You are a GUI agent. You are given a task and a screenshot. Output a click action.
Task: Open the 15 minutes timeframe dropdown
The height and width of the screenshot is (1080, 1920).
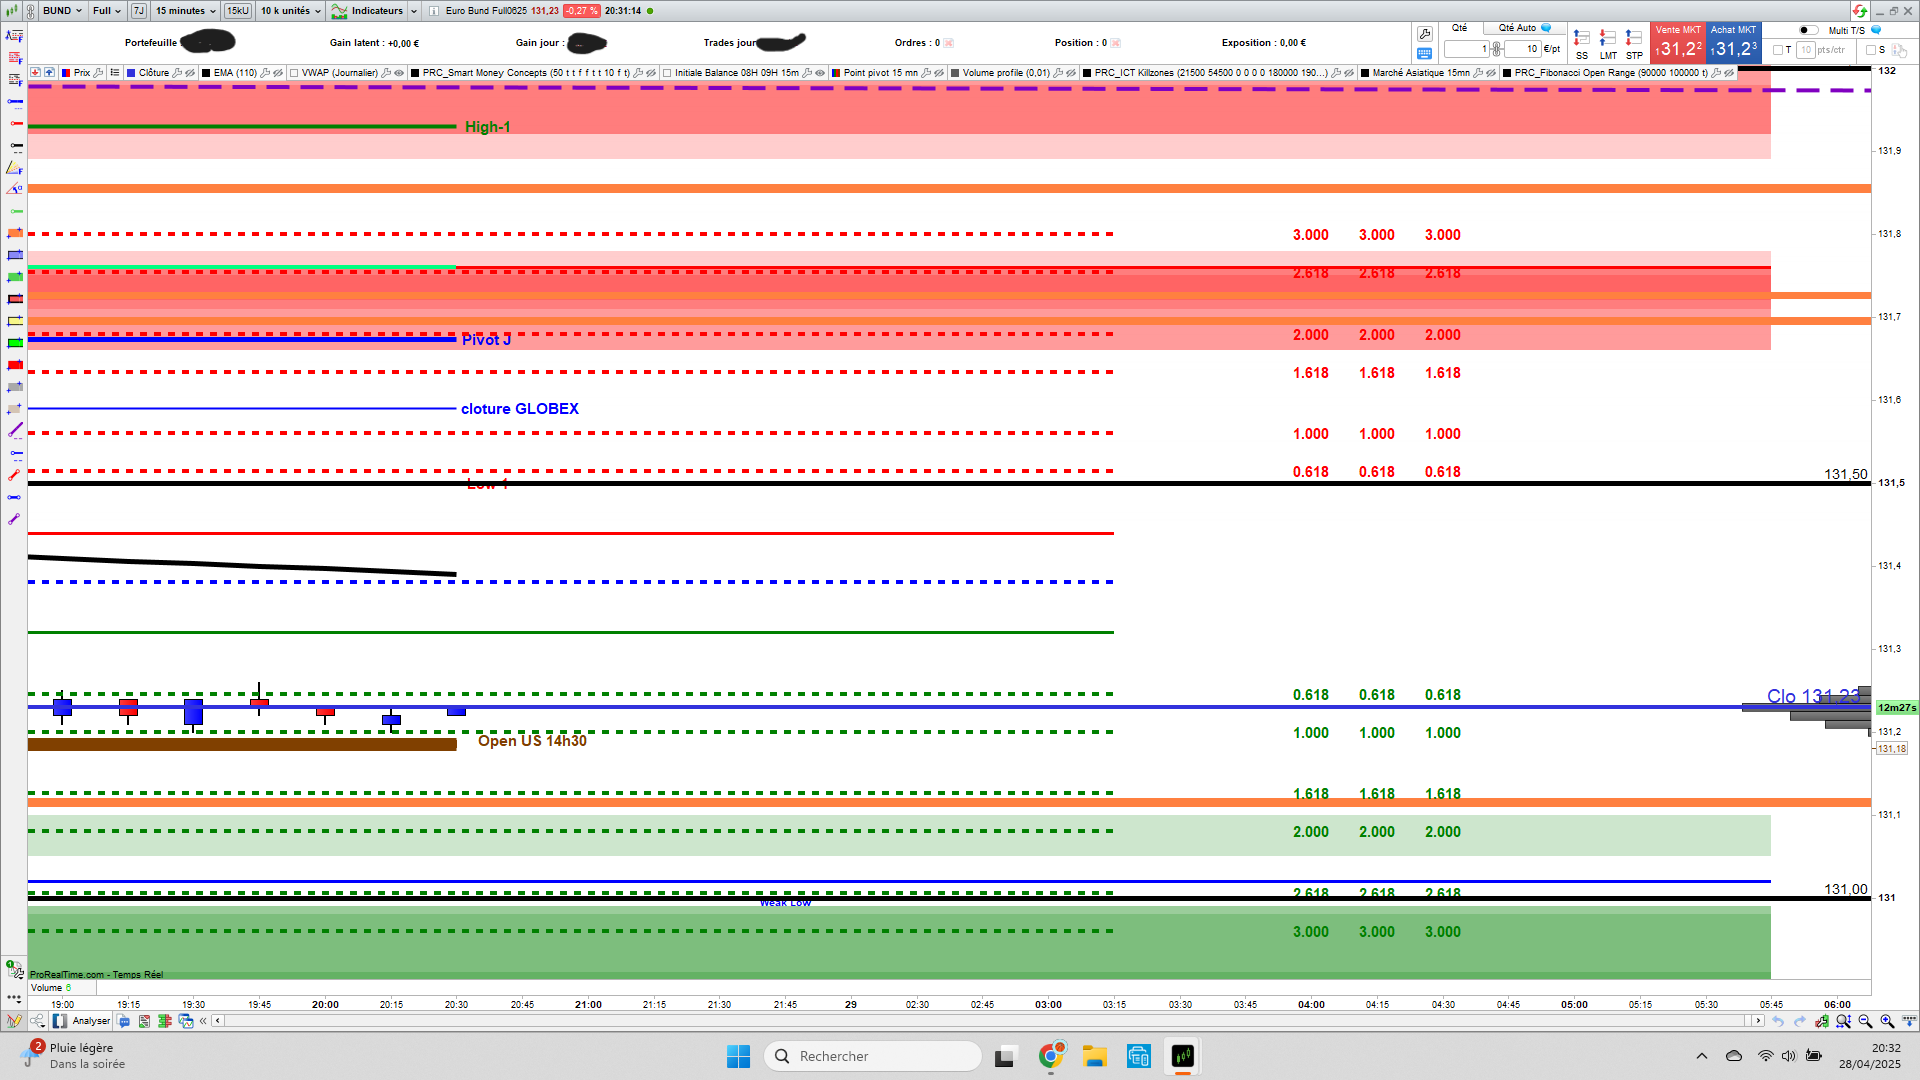coord(185,11)
